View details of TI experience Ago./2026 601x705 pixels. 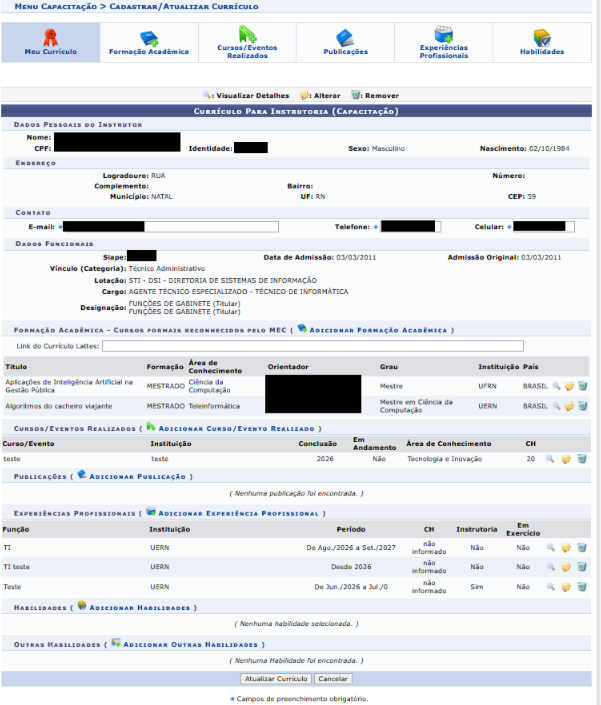(x=551, y=548)
